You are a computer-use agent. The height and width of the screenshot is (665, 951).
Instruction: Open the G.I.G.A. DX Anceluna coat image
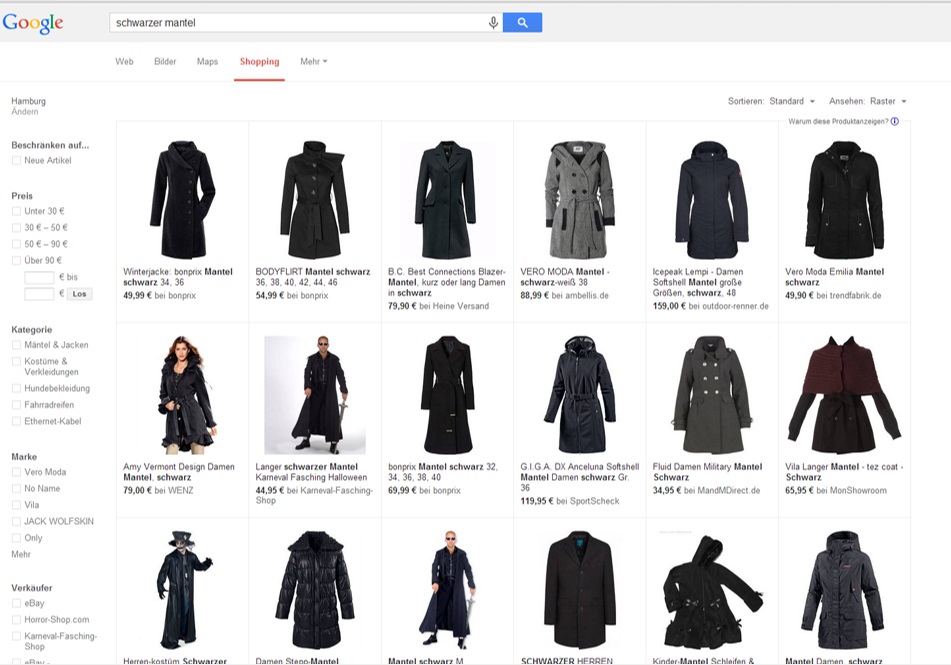579,395
